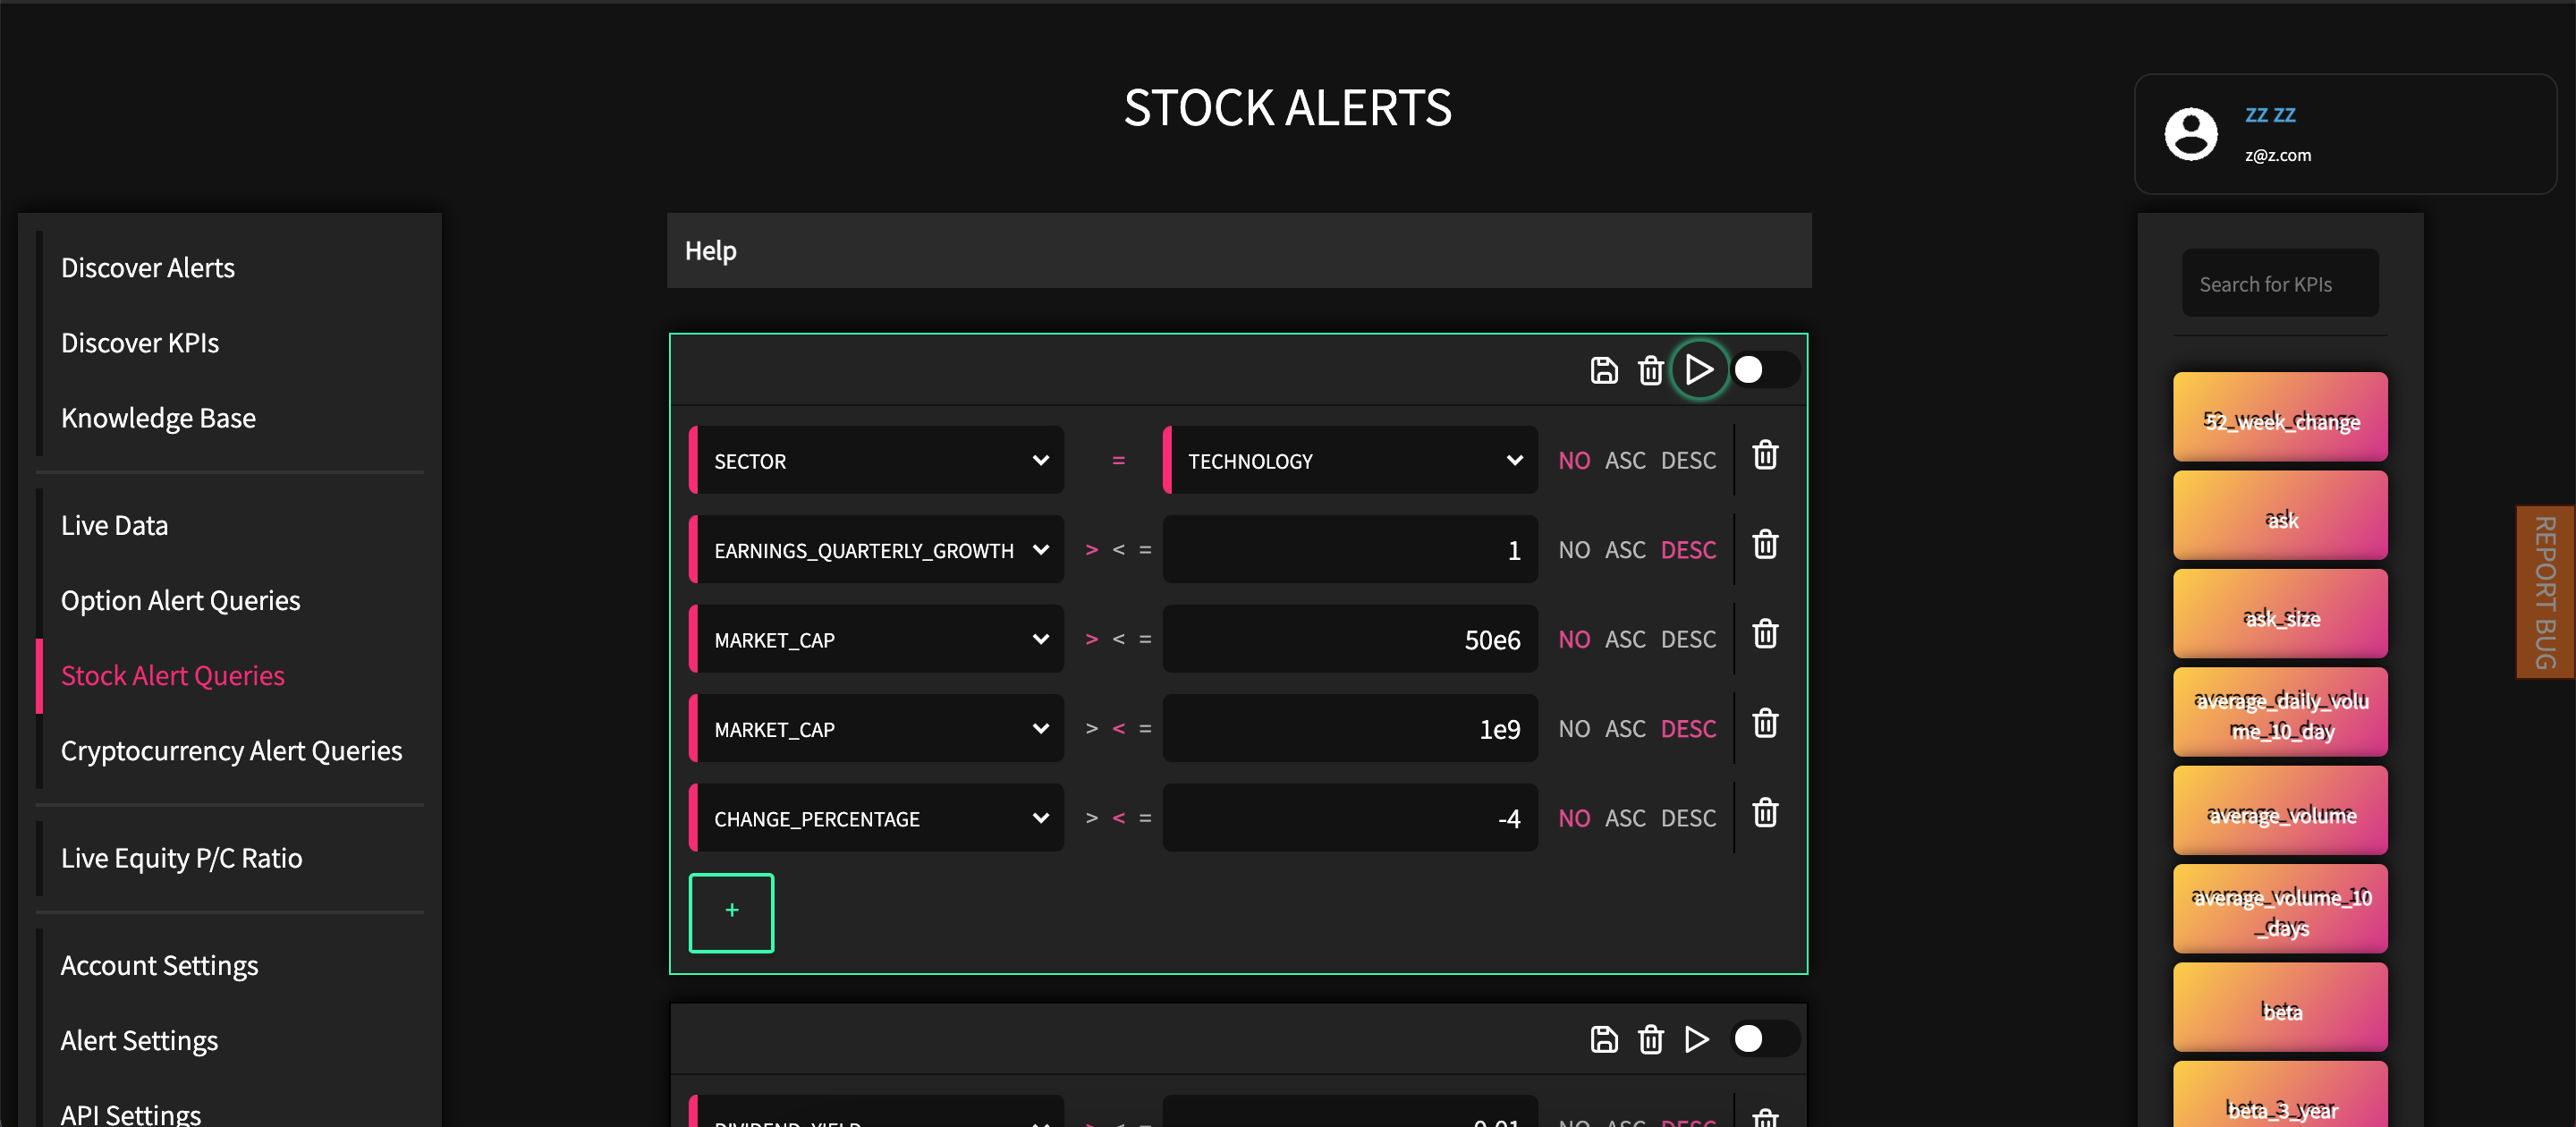This screenshot has width=2576, height=1127.
Task: Choose greater-than operator for CHANGE_PERCENTAGE
Action: 1092,818
